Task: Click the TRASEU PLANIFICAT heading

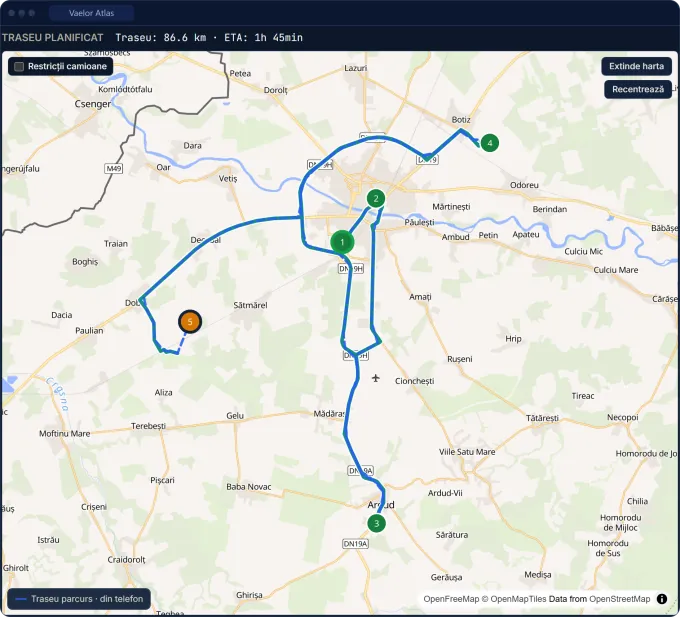Action: tap(52, 38)
